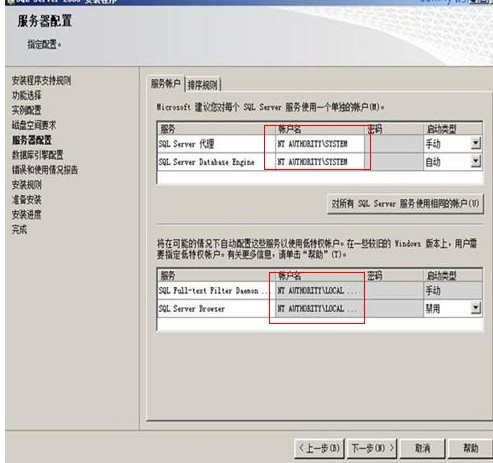
Task: Click 启动类型 column header in lower table
Action: tap(453, 276)
